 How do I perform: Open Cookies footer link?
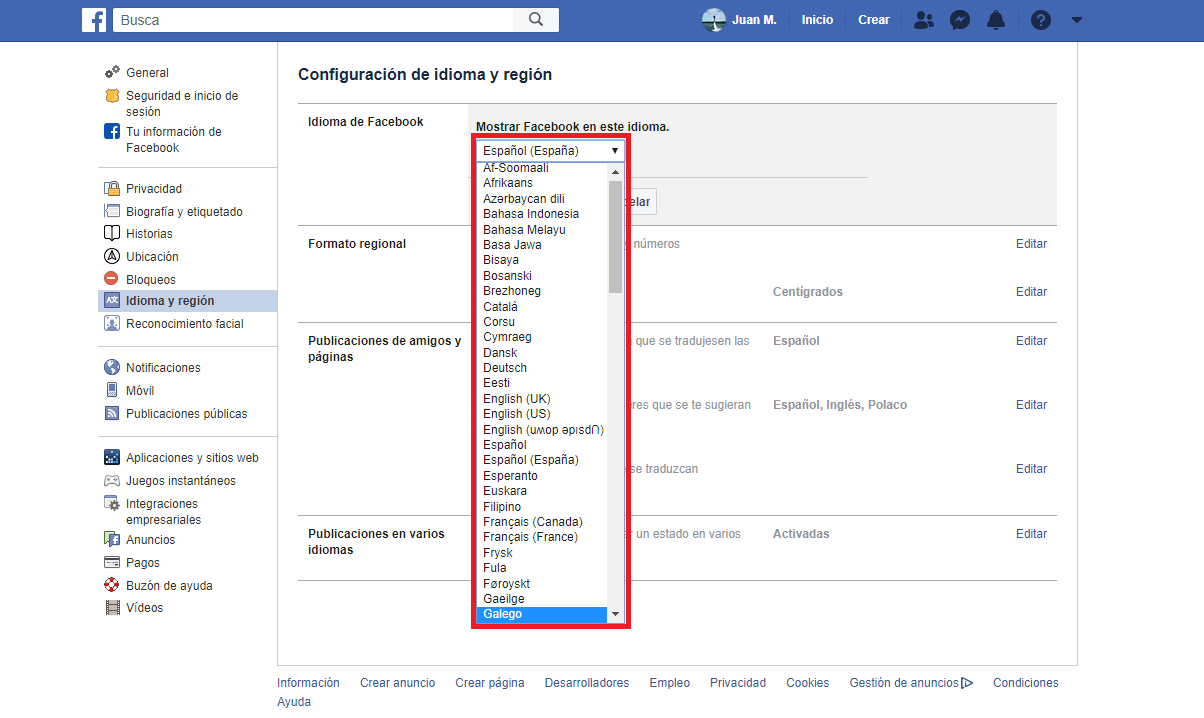pos(807,683)
